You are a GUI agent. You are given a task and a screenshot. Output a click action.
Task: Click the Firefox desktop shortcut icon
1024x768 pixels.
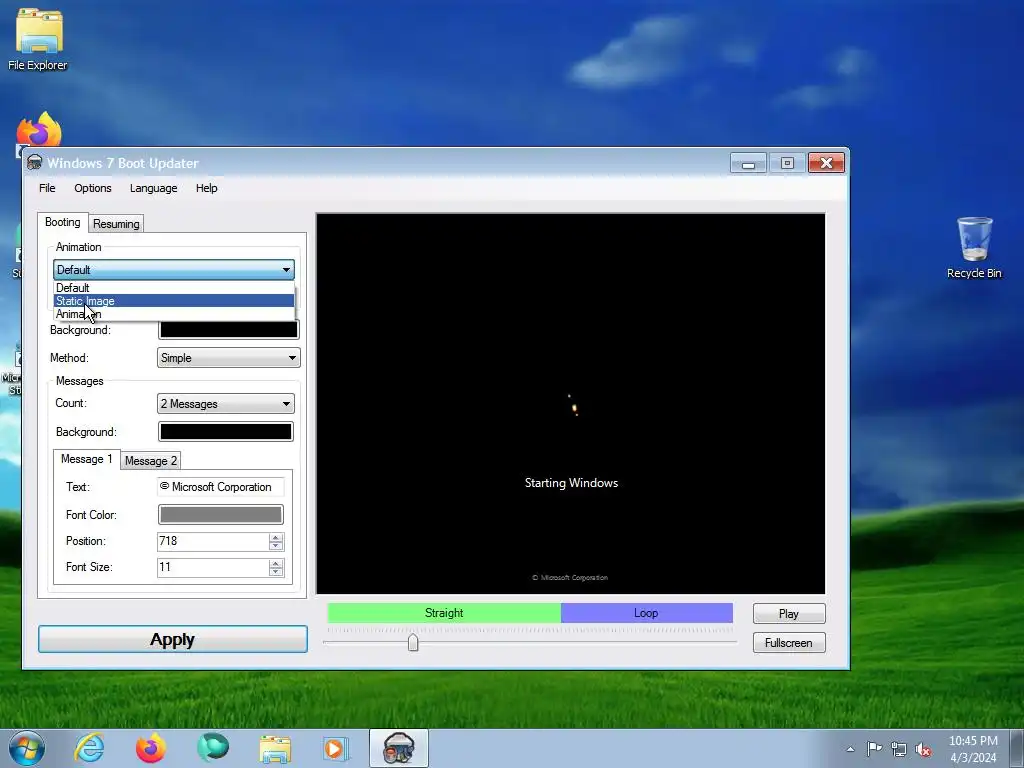(x=39, y=129)
